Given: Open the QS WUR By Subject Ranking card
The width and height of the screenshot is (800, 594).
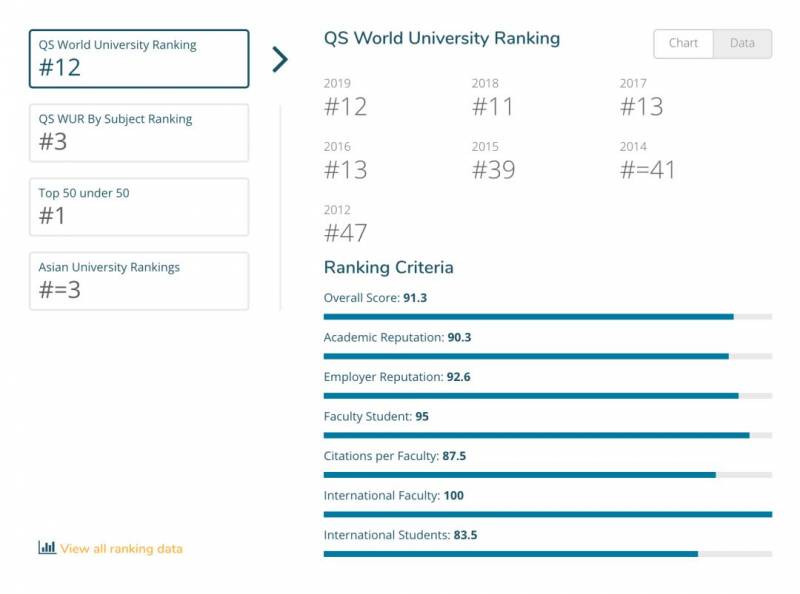Looking at the screenshot, I should (139, 133).
